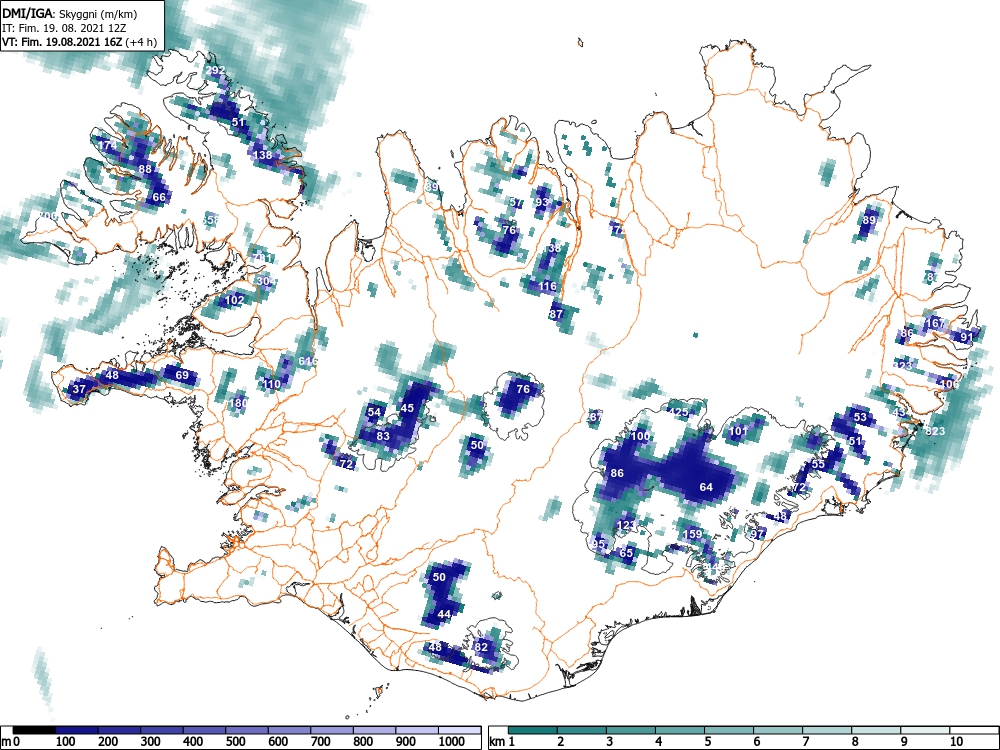Click the 'VT: Fim. 19.08.2021 16Z (+4 h)' line
The image size is (1000, 750).
point(79,42)
